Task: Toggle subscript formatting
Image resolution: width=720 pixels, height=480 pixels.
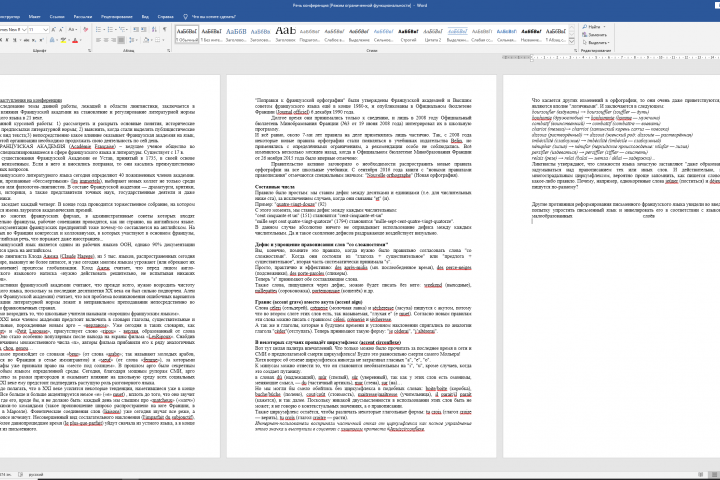Action: point(34,40)
